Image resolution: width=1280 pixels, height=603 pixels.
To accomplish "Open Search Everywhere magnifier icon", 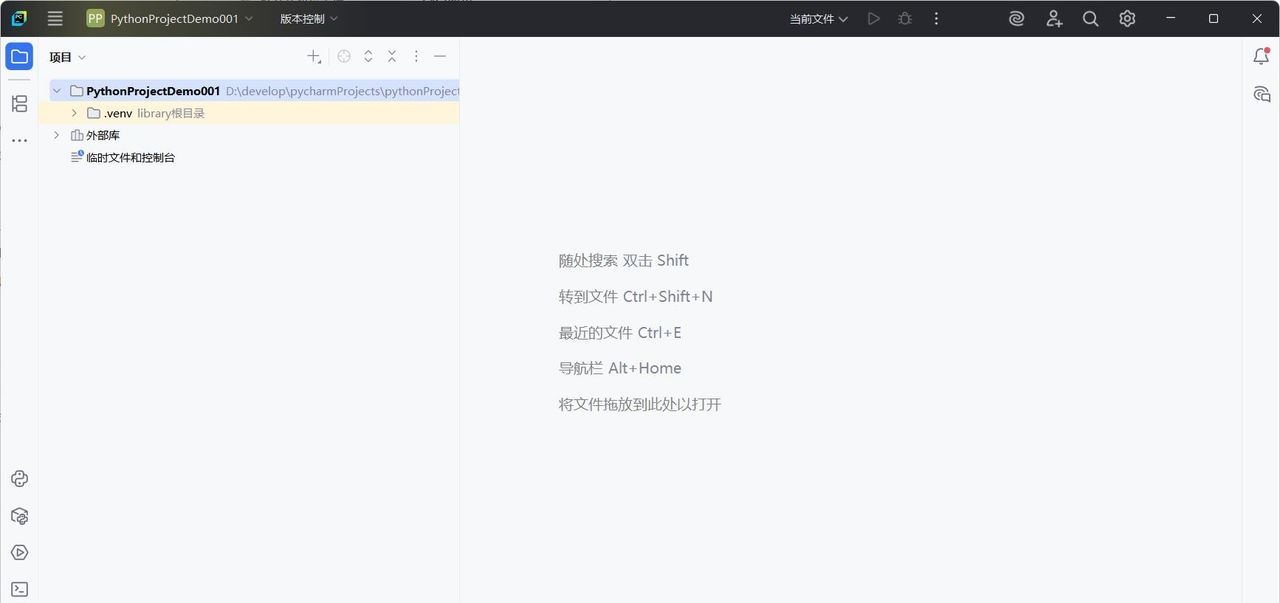I will [x=1090, y=18].
